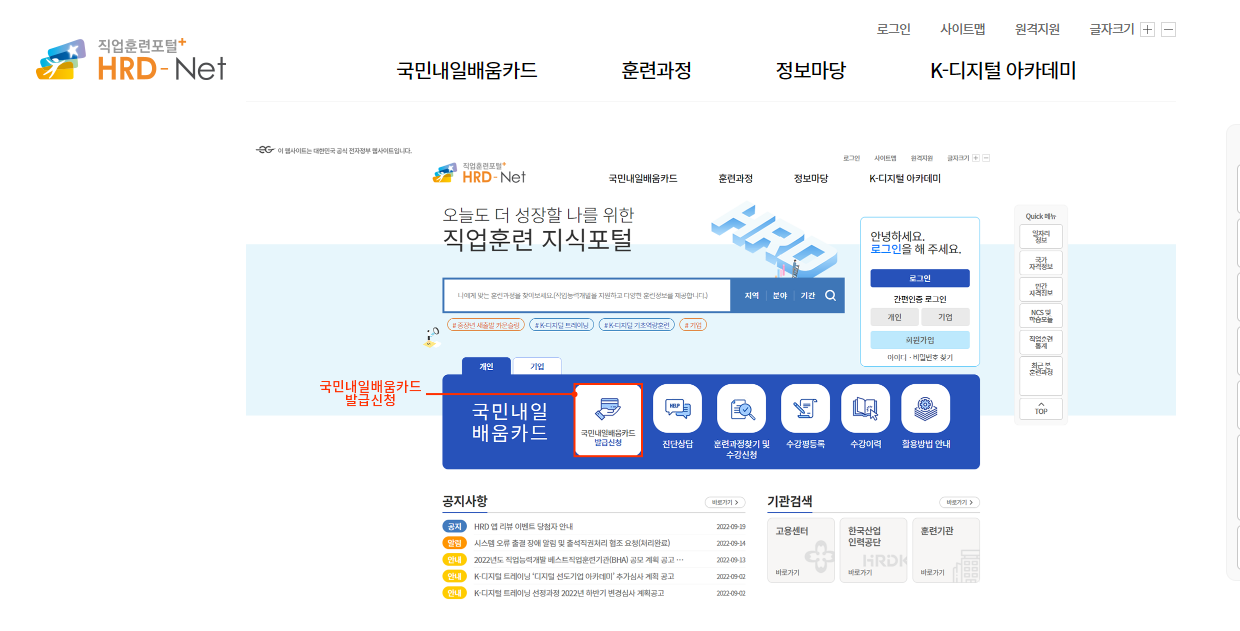
Task: Click the orange #기업 tag
Action: [693, 325]
